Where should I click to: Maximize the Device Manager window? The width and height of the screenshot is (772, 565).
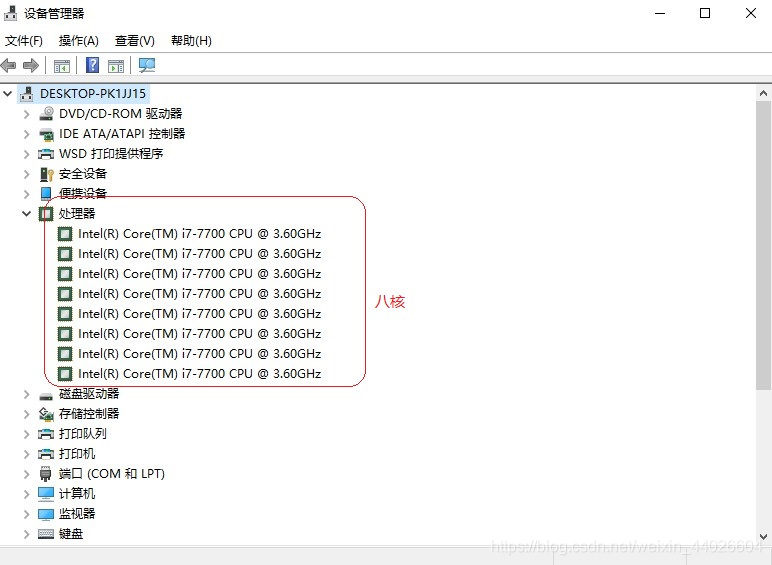[x=705, y=13]
